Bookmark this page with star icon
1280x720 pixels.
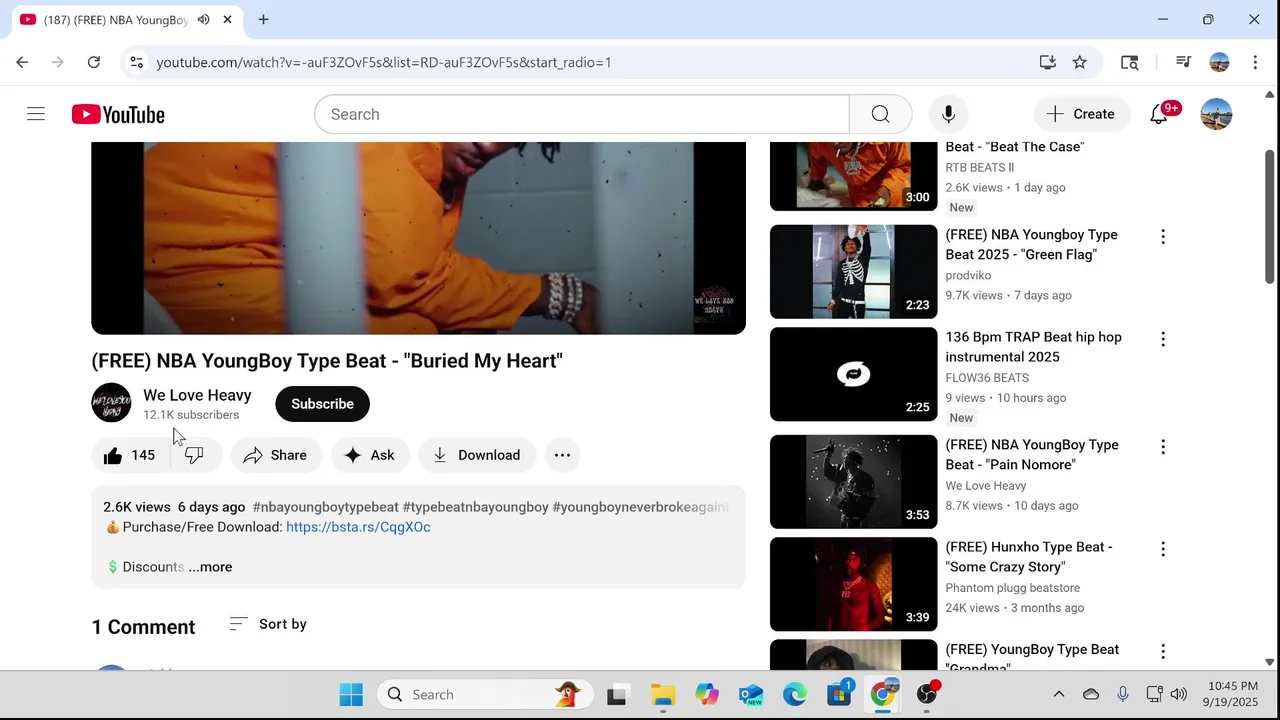pyautogui.click(x=1080, y=62)
